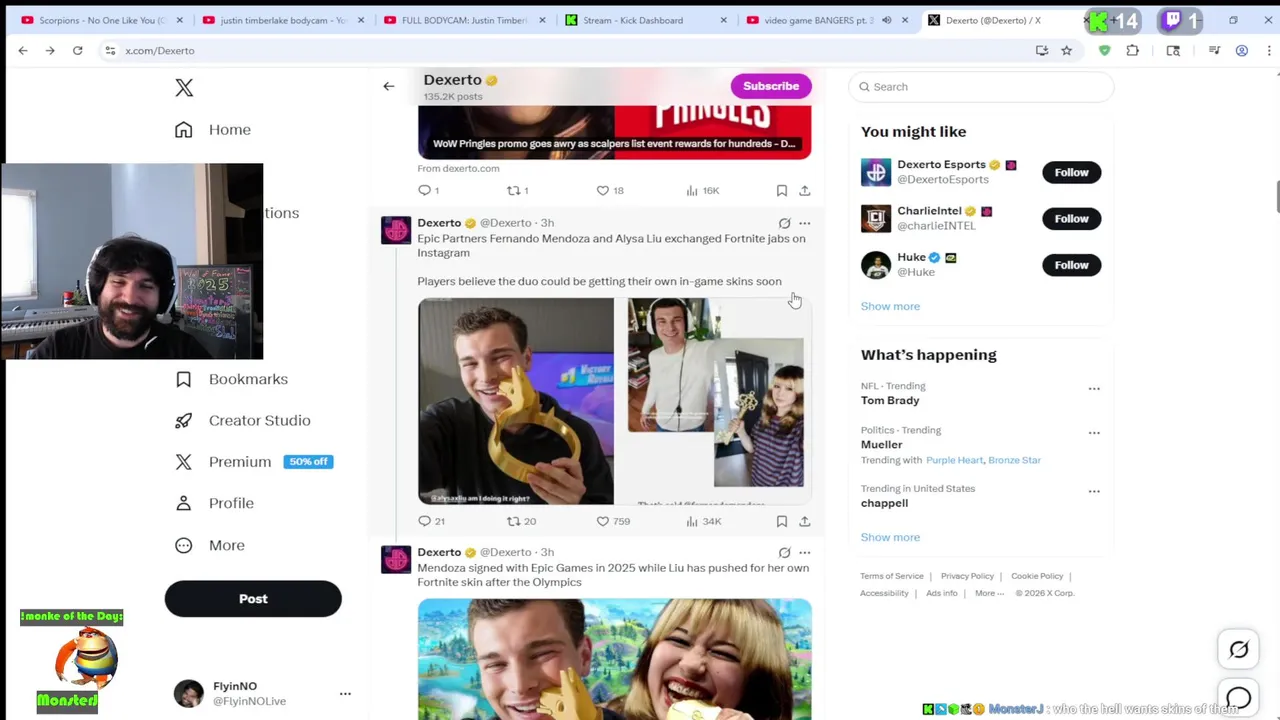Click the Search input field

click(980, 87)
